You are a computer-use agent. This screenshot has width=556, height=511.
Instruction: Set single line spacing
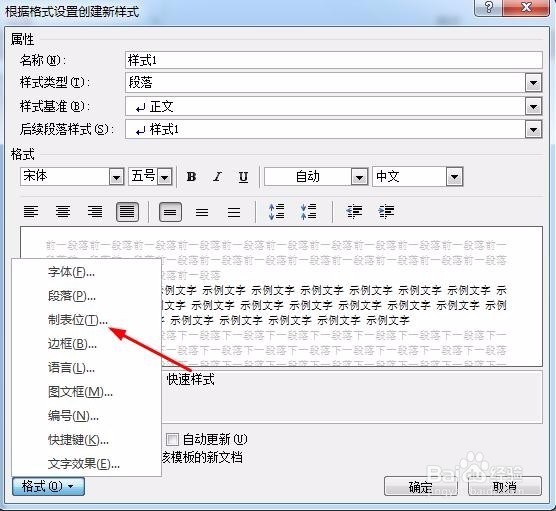170,212
